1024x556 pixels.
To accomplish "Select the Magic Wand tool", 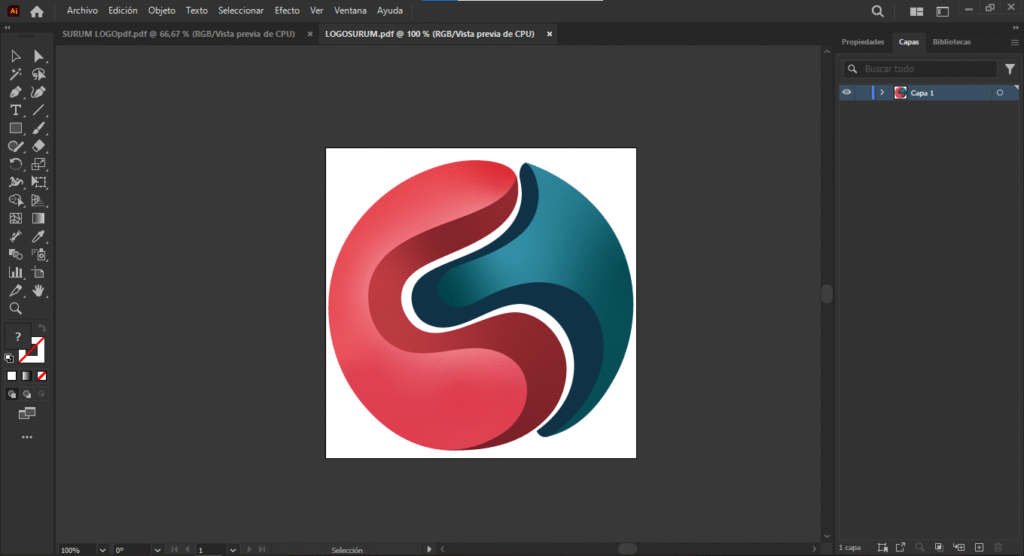I will pos(16,74).
